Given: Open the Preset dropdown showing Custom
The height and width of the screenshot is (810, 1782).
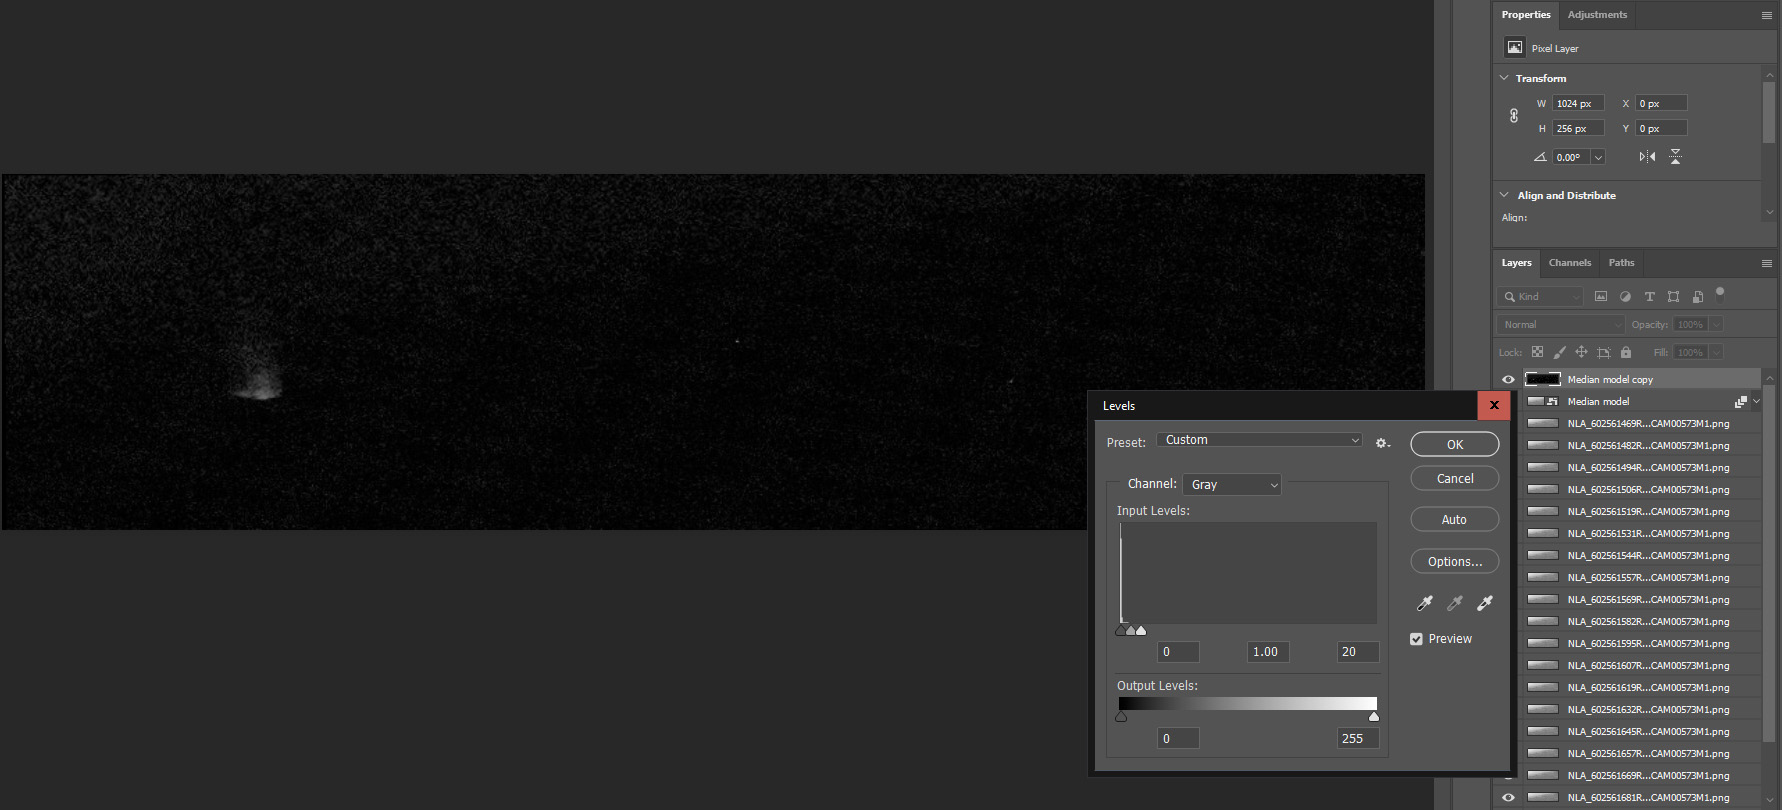Looking at the screenshot, I should tap(1259, 440).
